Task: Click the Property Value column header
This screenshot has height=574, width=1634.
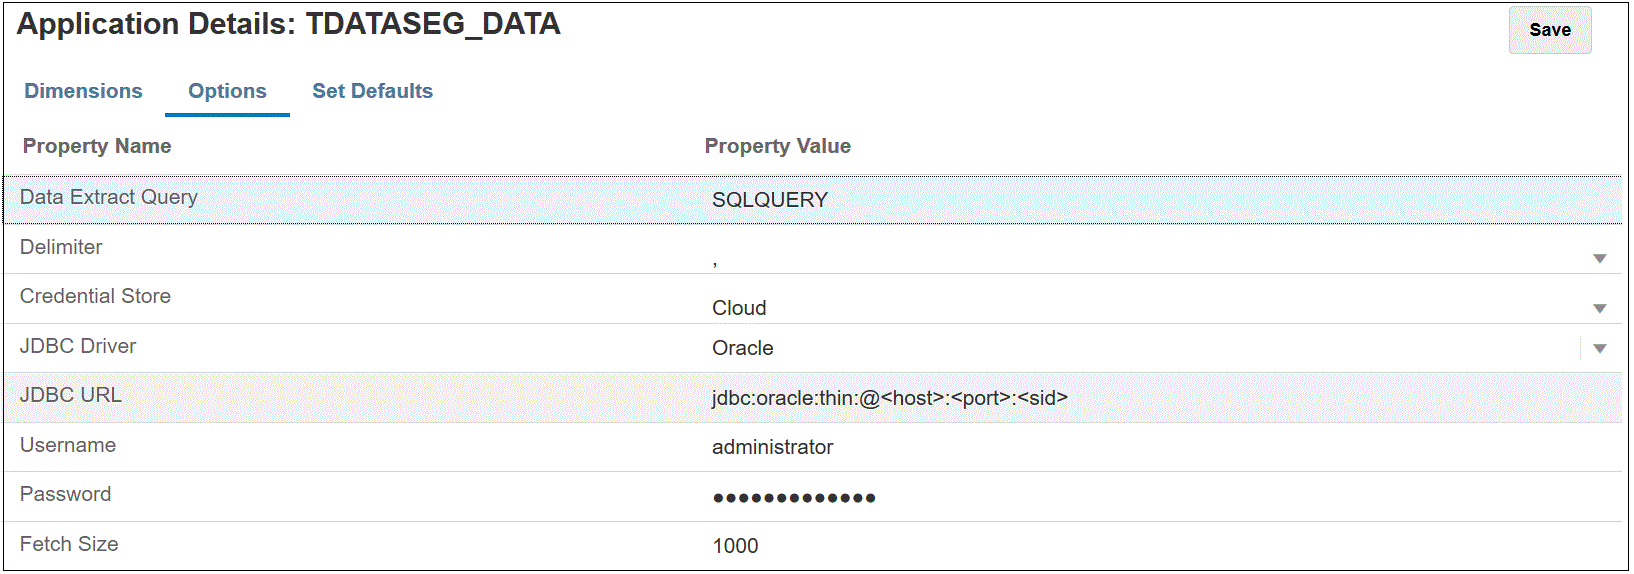Action: pos(777,146)
